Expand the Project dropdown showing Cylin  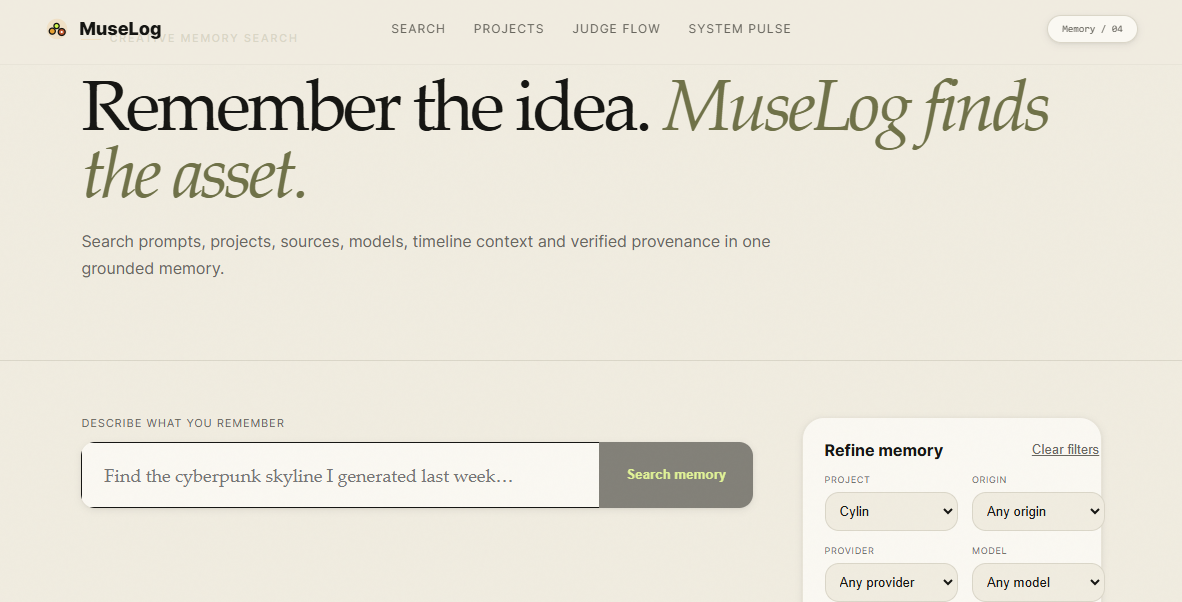coord(891,512)
